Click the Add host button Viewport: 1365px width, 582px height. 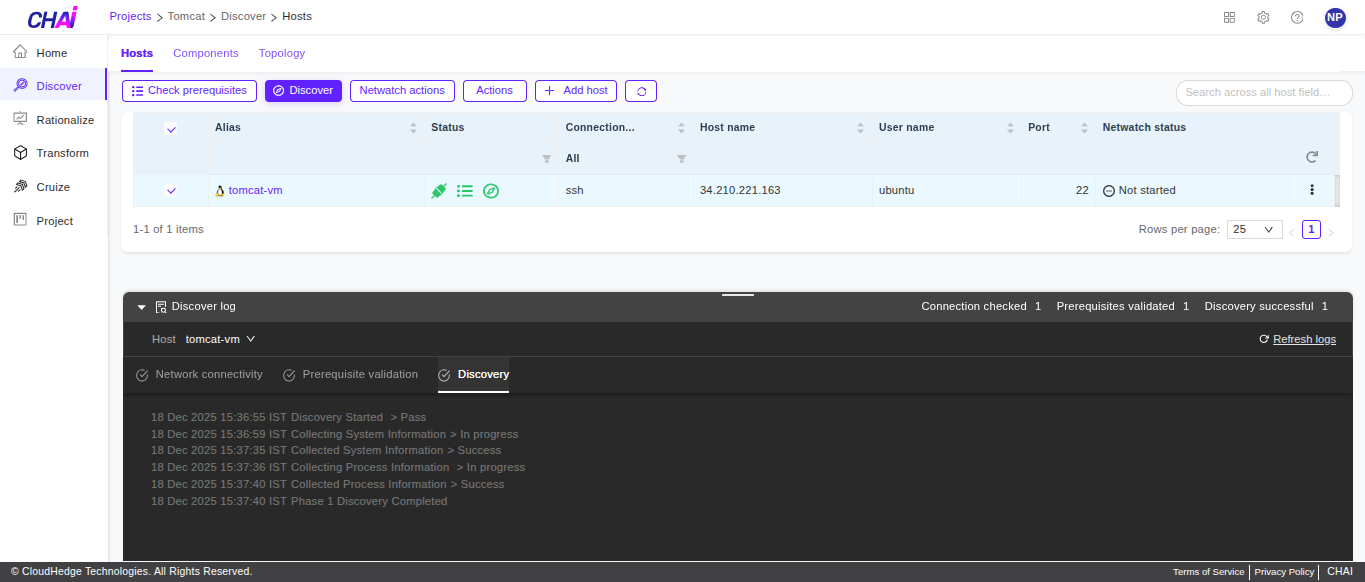576,91
